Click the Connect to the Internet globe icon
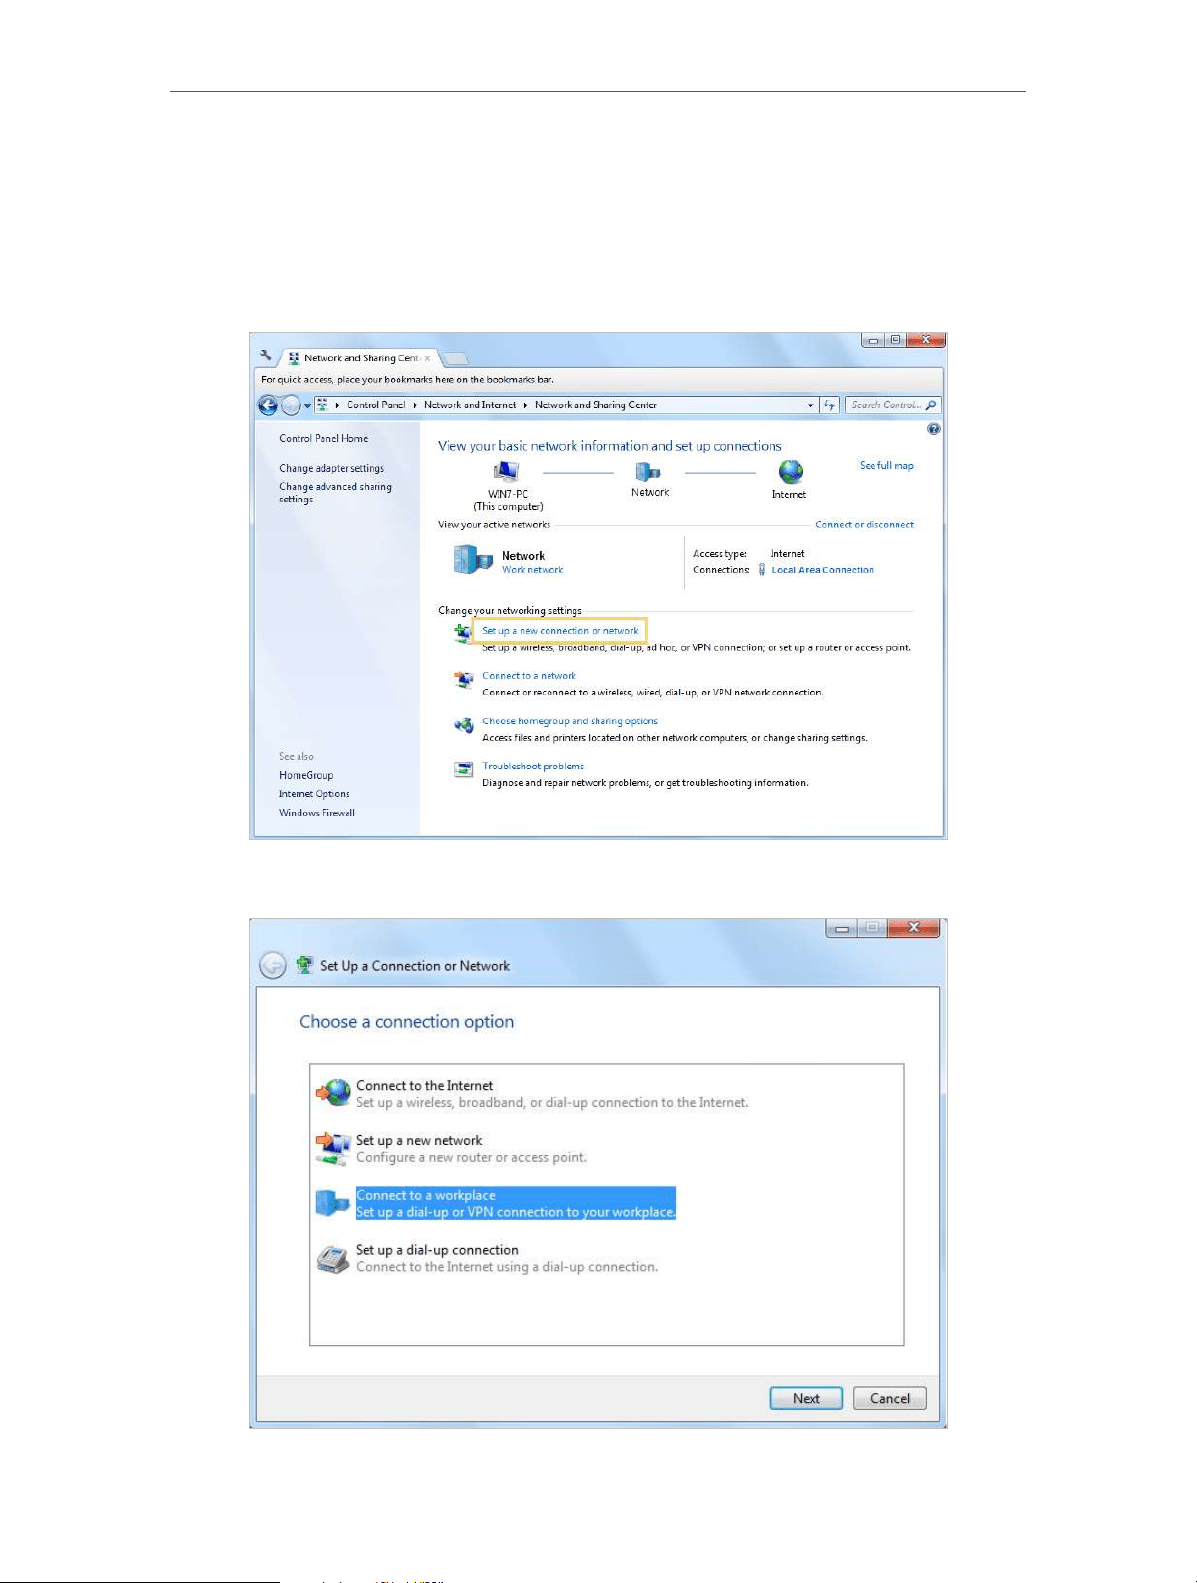Screen dimensions: 1197x1583 (334, 1092)
